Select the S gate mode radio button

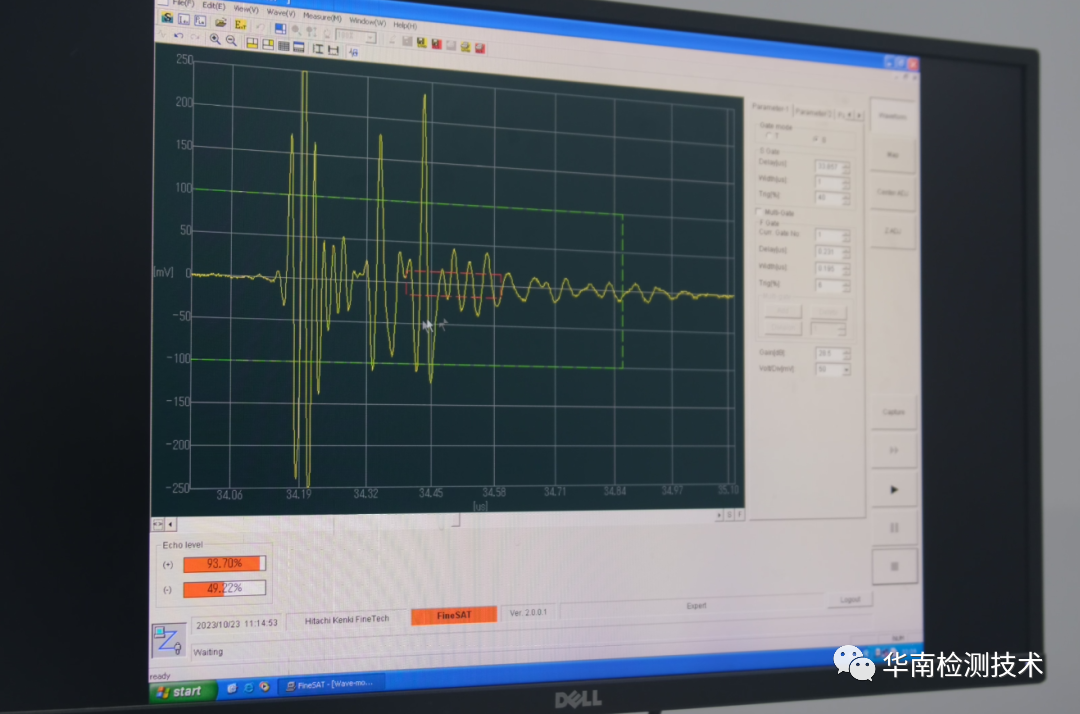[x=814, y=138]
